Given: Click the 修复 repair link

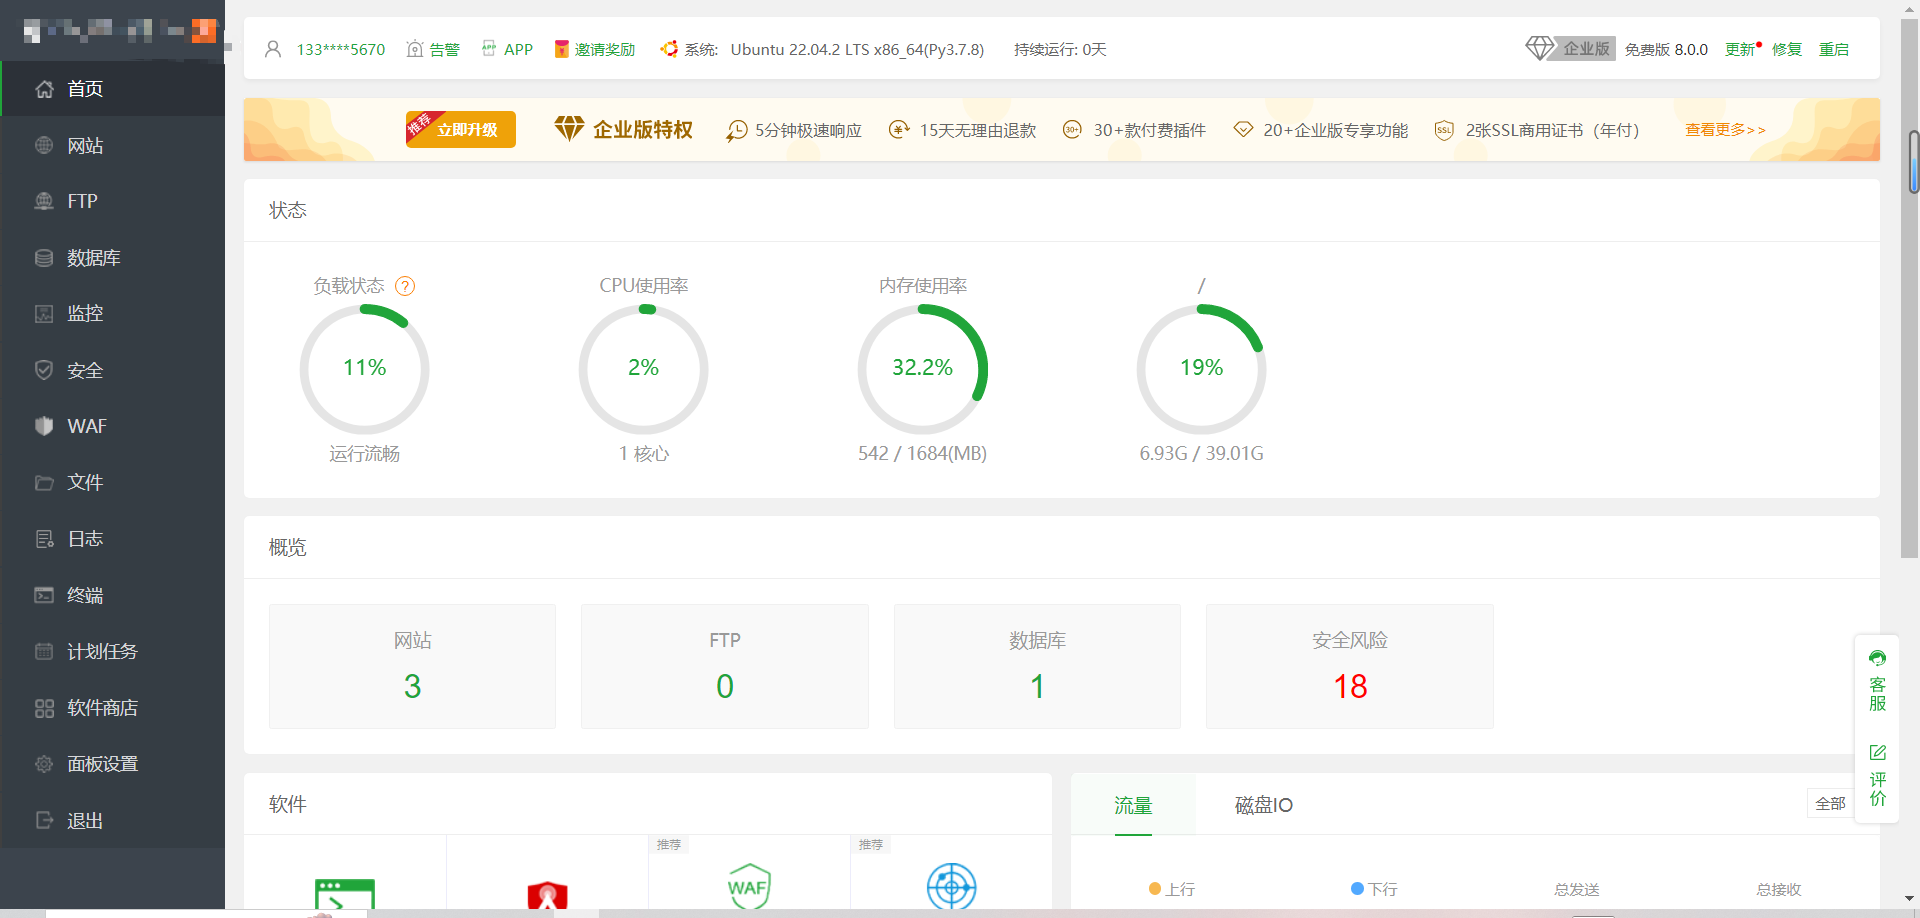Looking at the screenshot, I should coord(1786,49).
